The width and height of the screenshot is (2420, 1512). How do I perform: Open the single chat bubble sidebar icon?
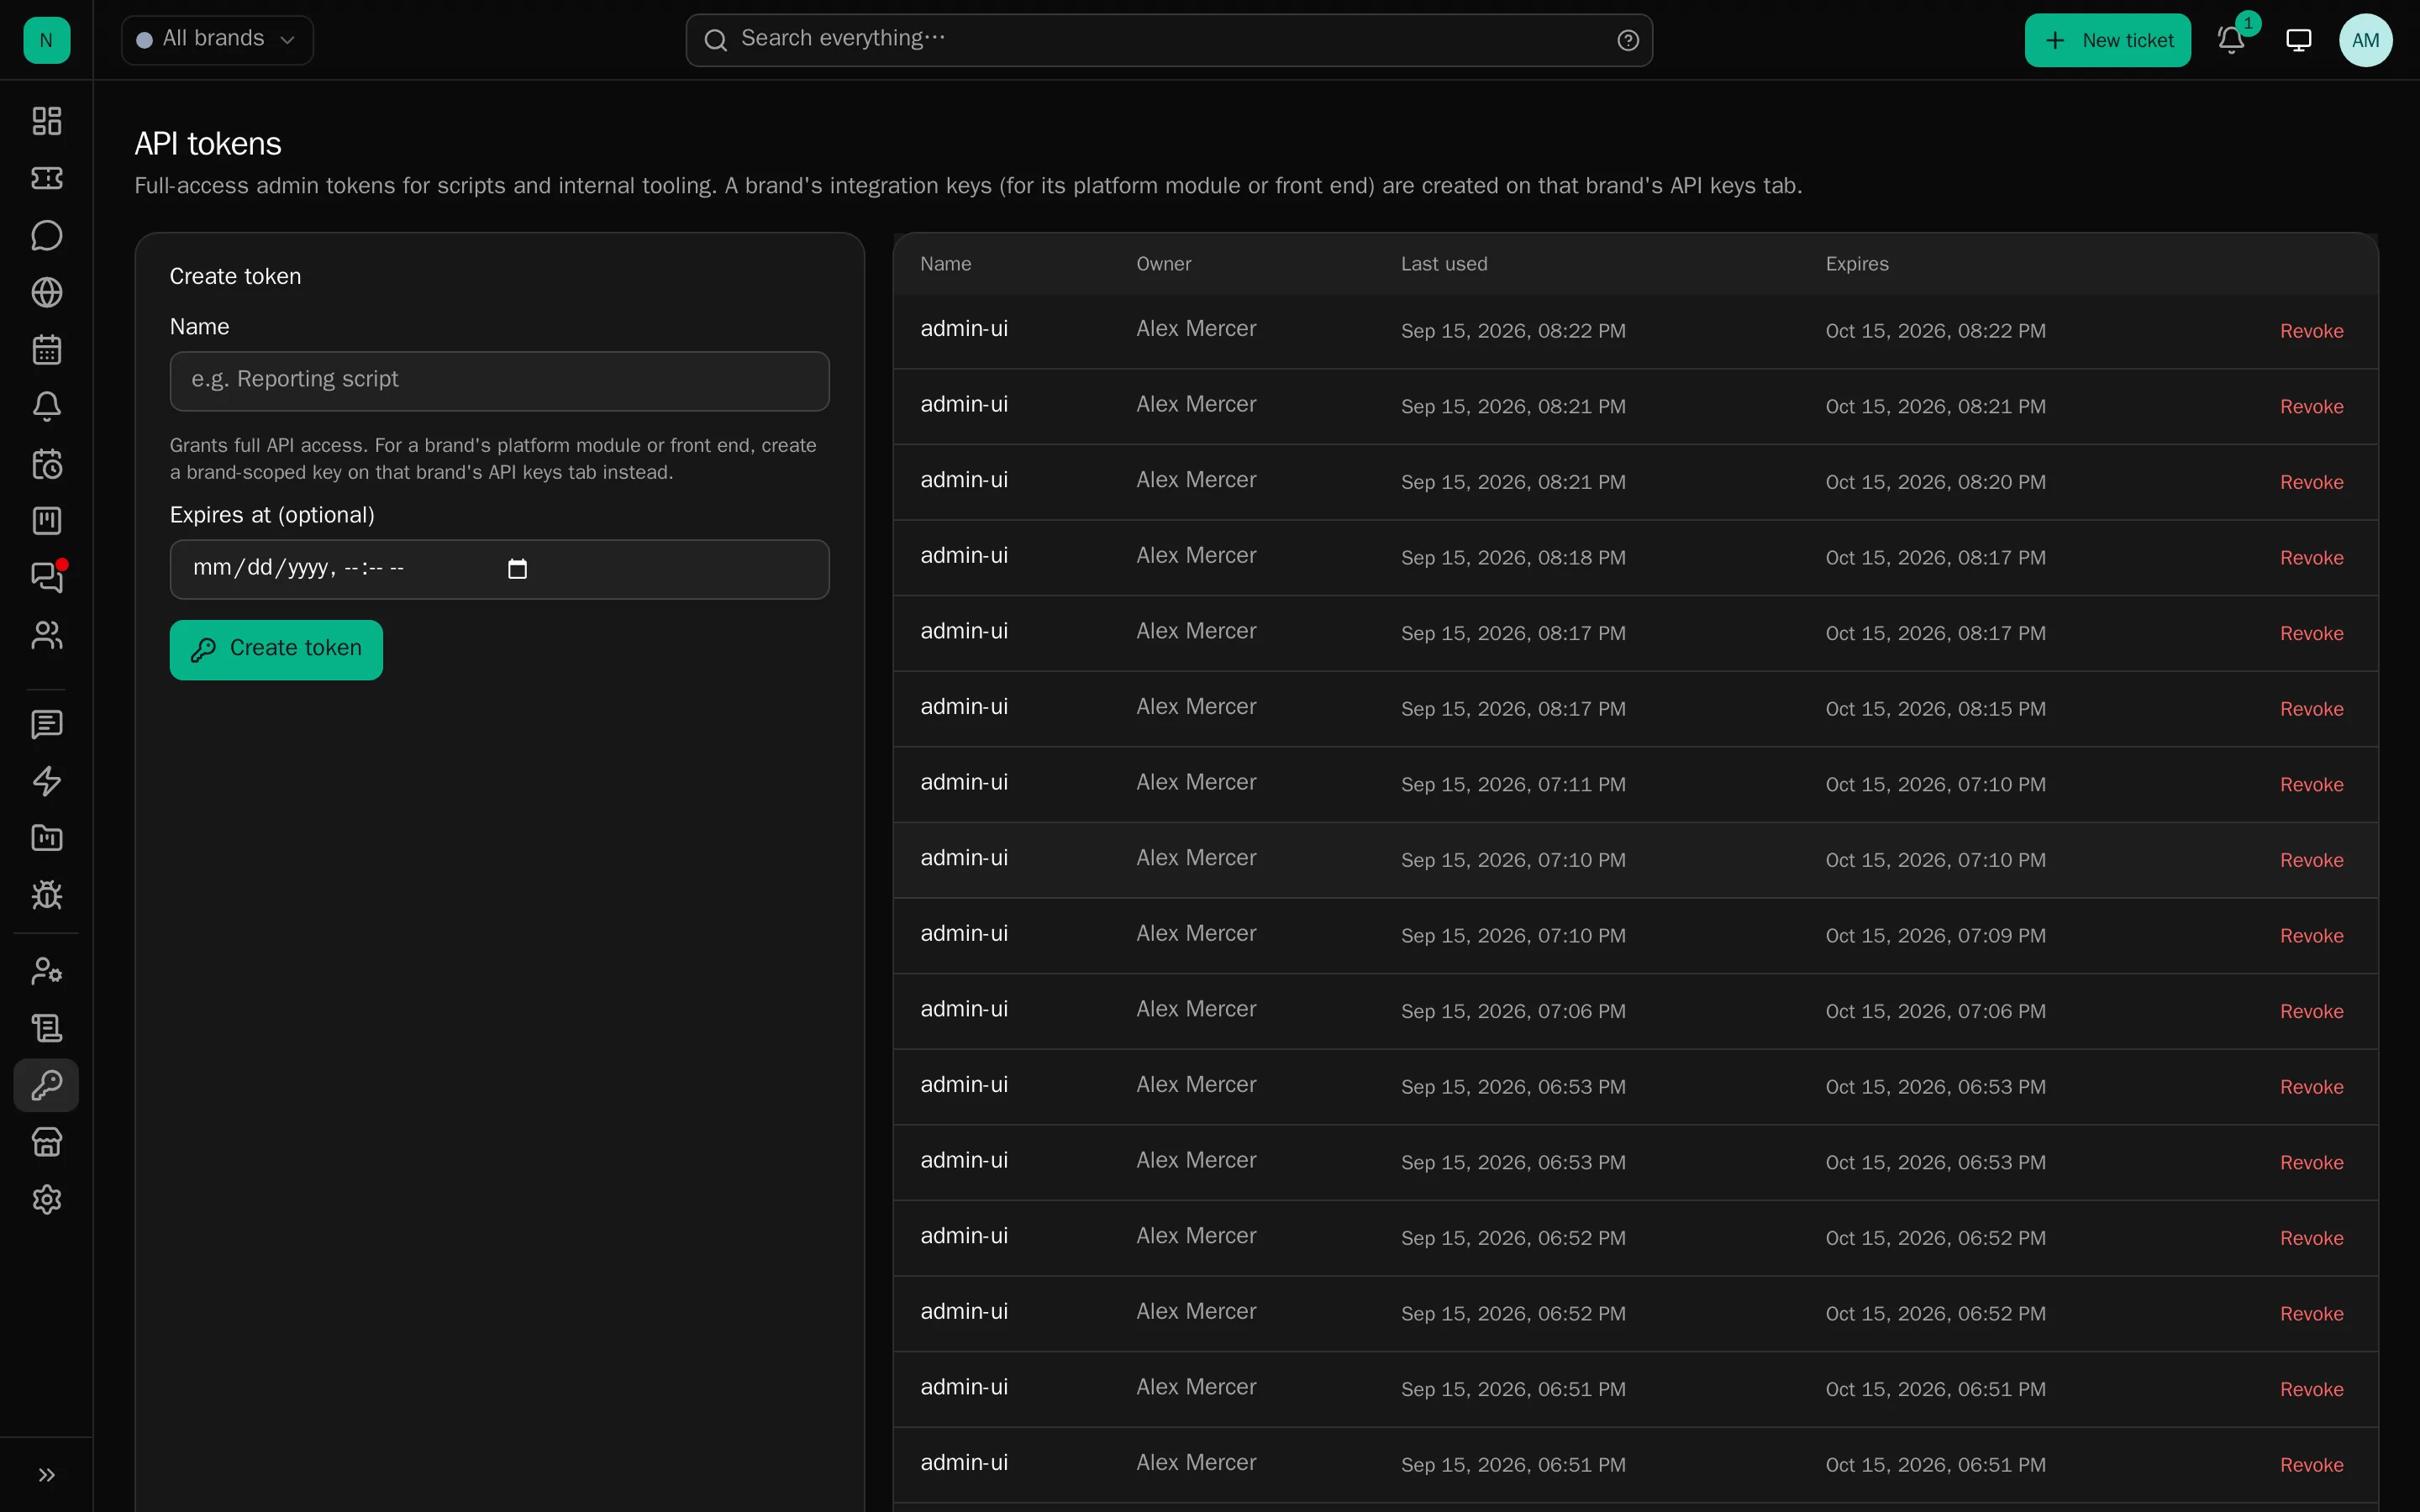(x=47, y=235)
